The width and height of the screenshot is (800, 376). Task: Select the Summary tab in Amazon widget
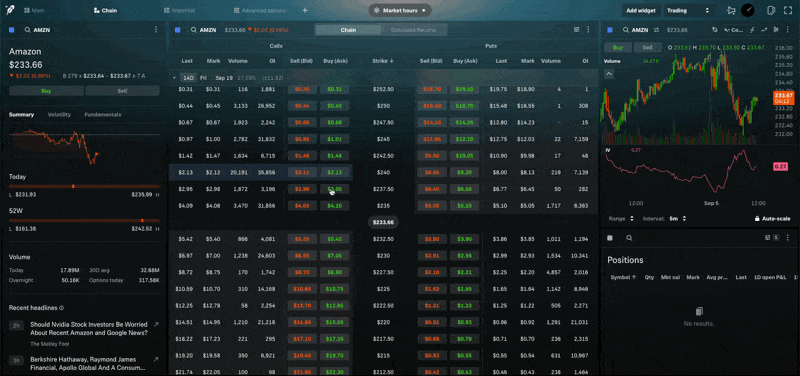click(x=21, y=115)
